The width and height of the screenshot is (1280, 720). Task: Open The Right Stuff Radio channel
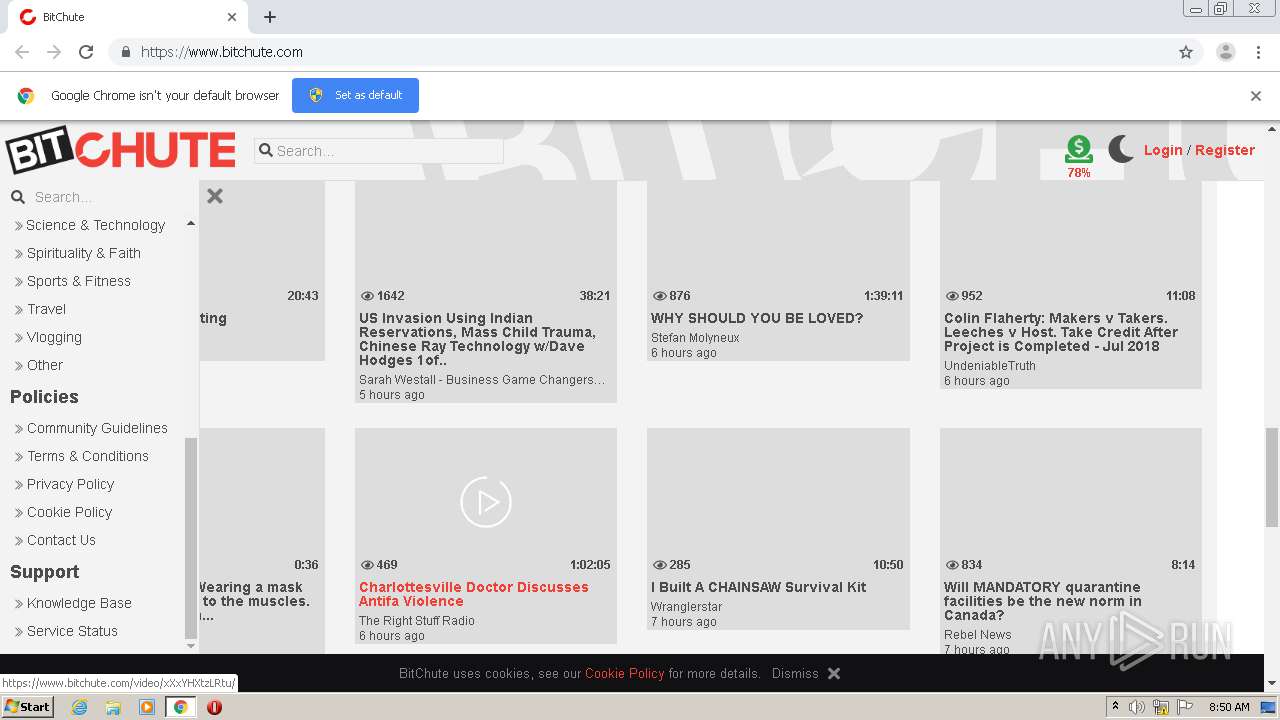(417, 621)
